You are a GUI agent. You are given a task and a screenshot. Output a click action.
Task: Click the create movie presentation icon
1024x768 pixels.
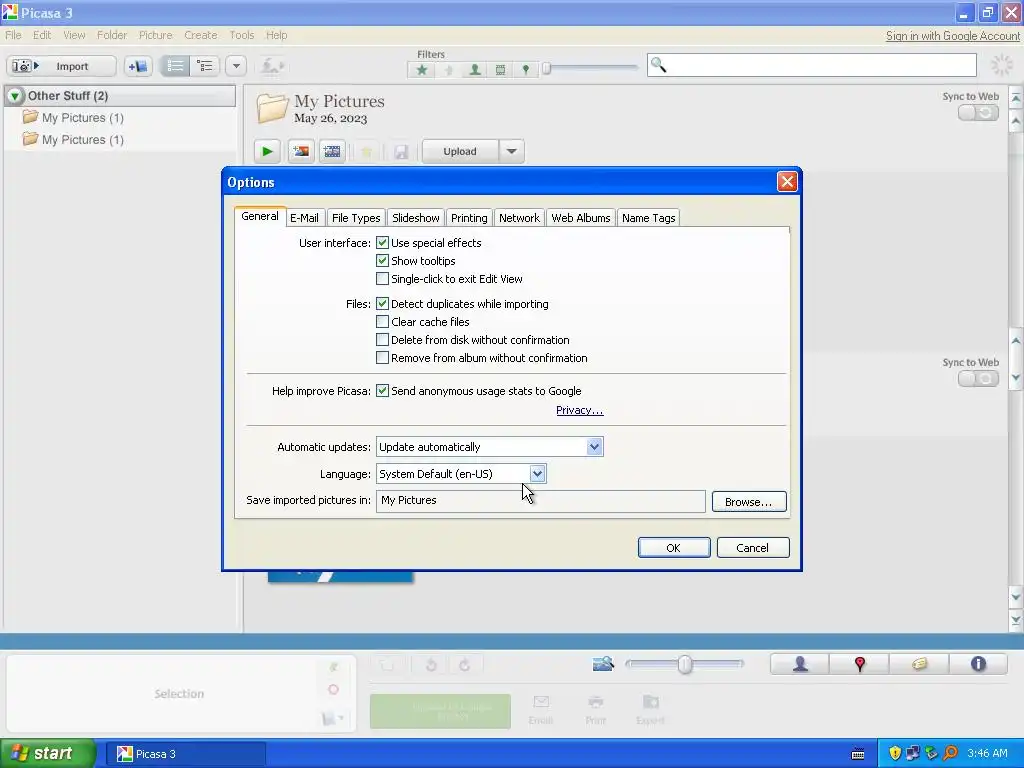332,152
